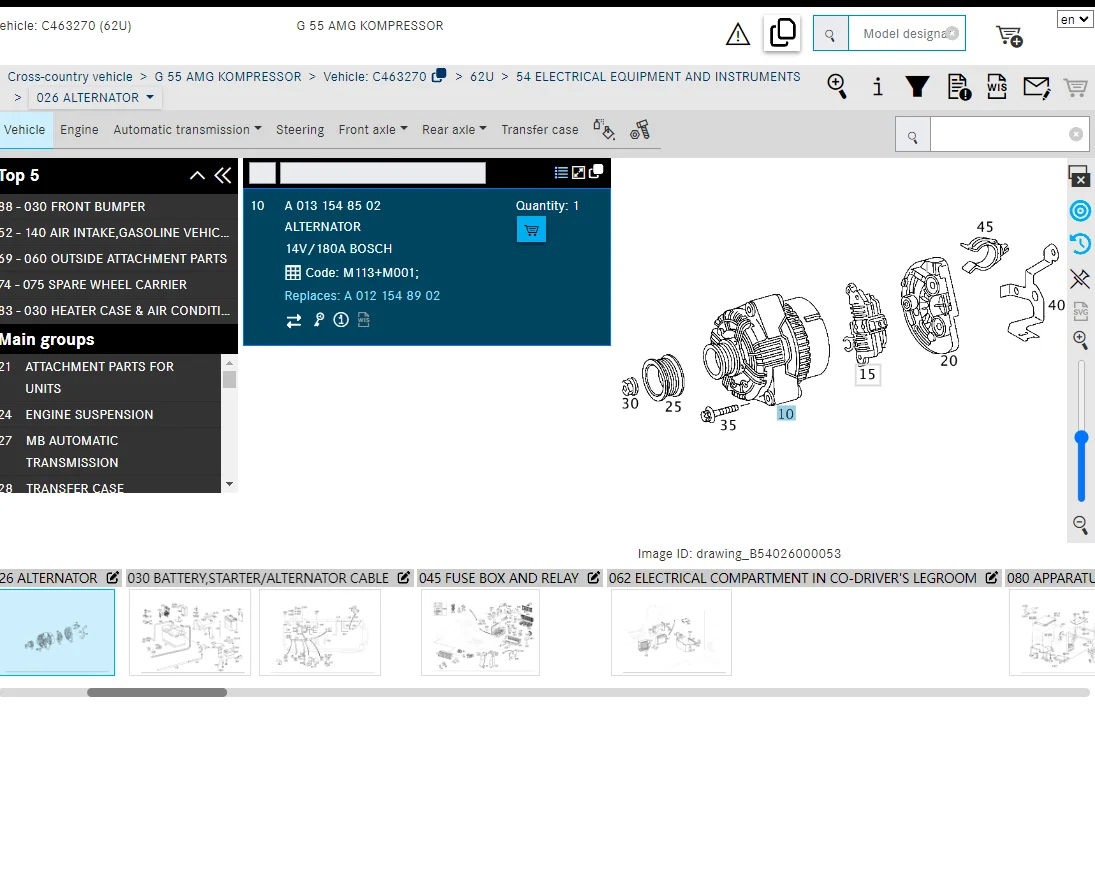The height and width of the screenshot is (873, 1095).
Task: Click Cross-country vehicle breadcrumb link
Action: [70, 77]
